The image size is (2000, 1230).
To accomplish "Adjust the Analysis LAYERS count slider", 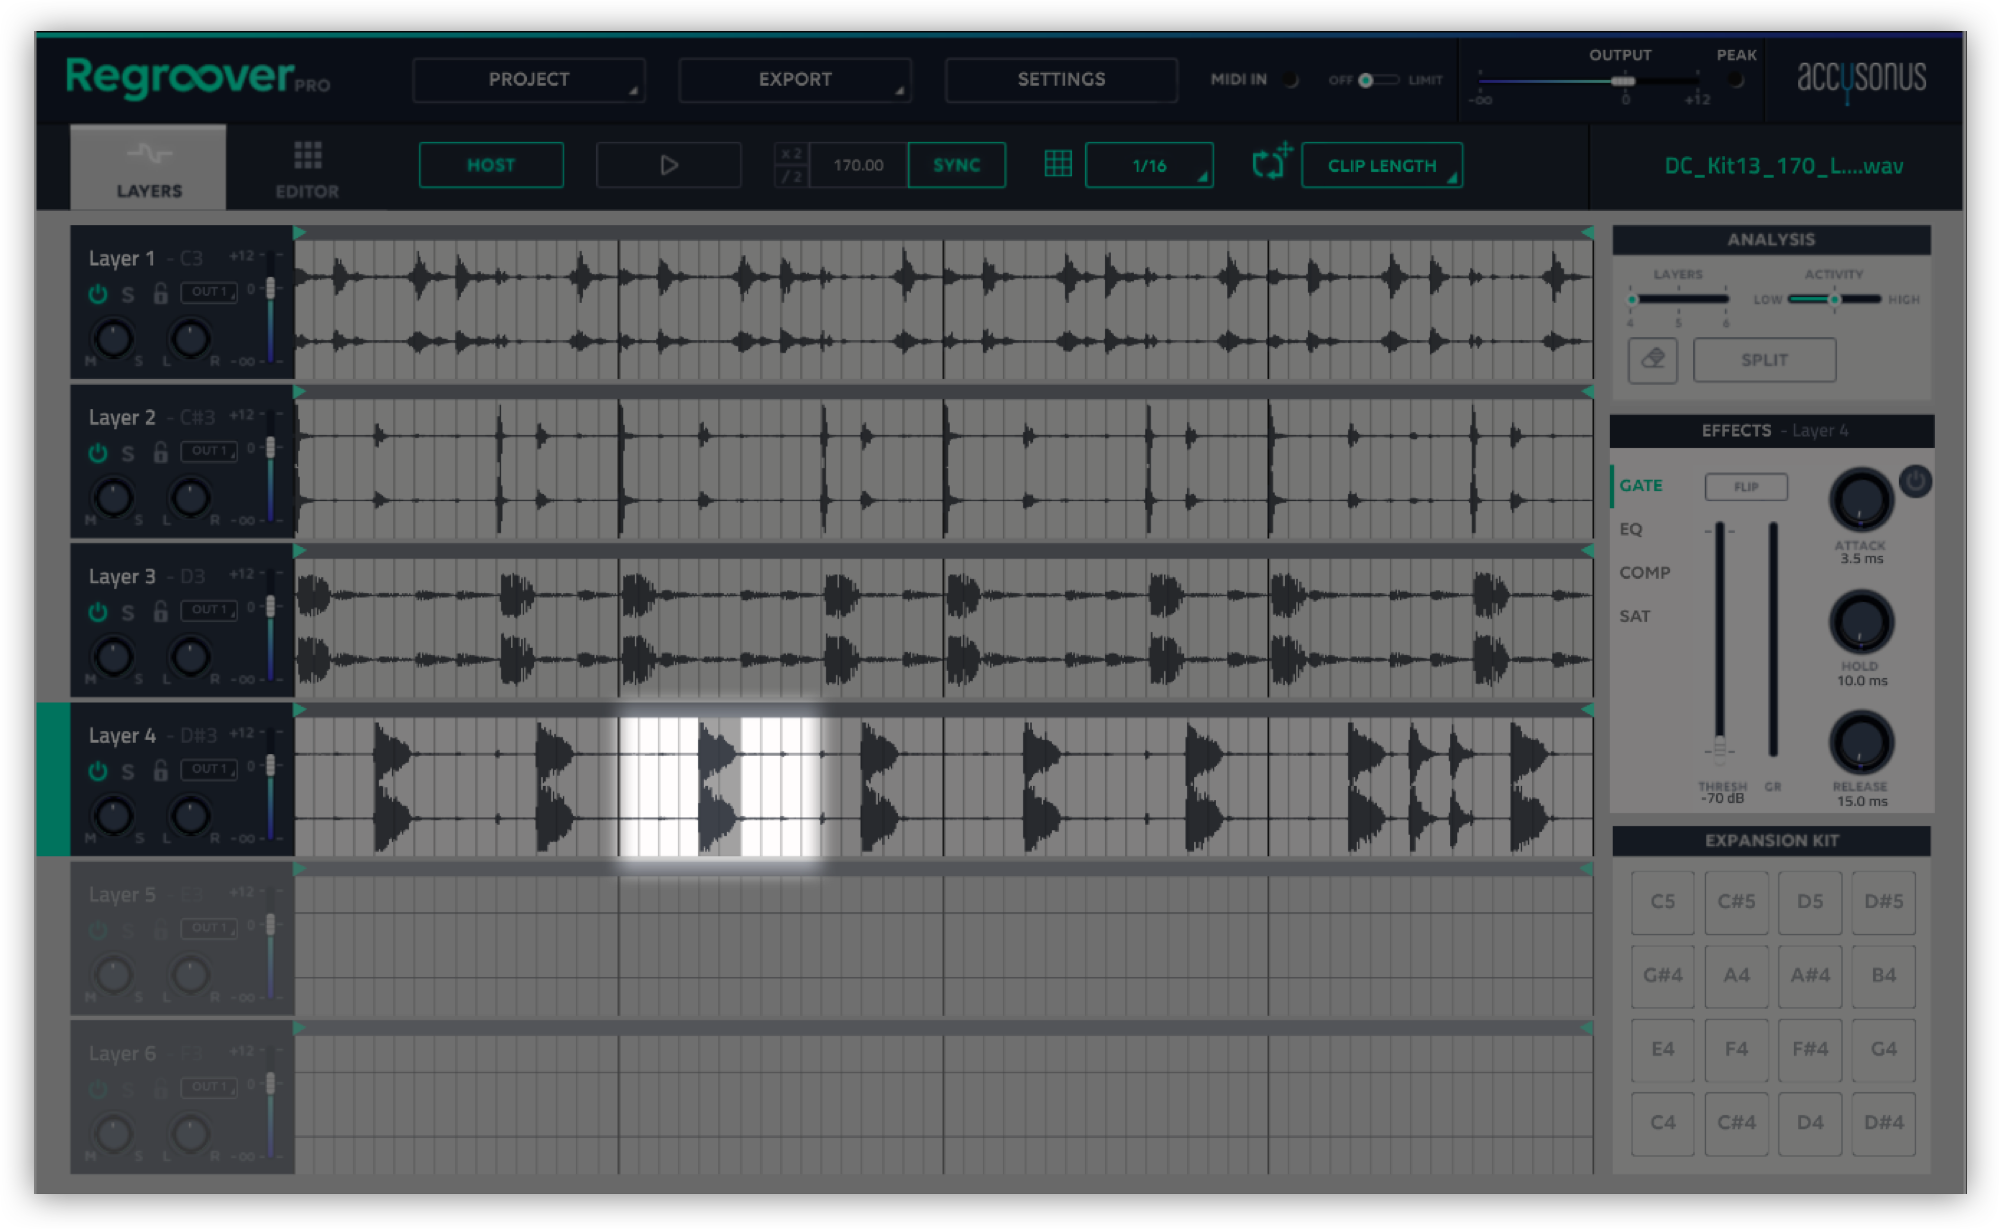I will 1679,299.
